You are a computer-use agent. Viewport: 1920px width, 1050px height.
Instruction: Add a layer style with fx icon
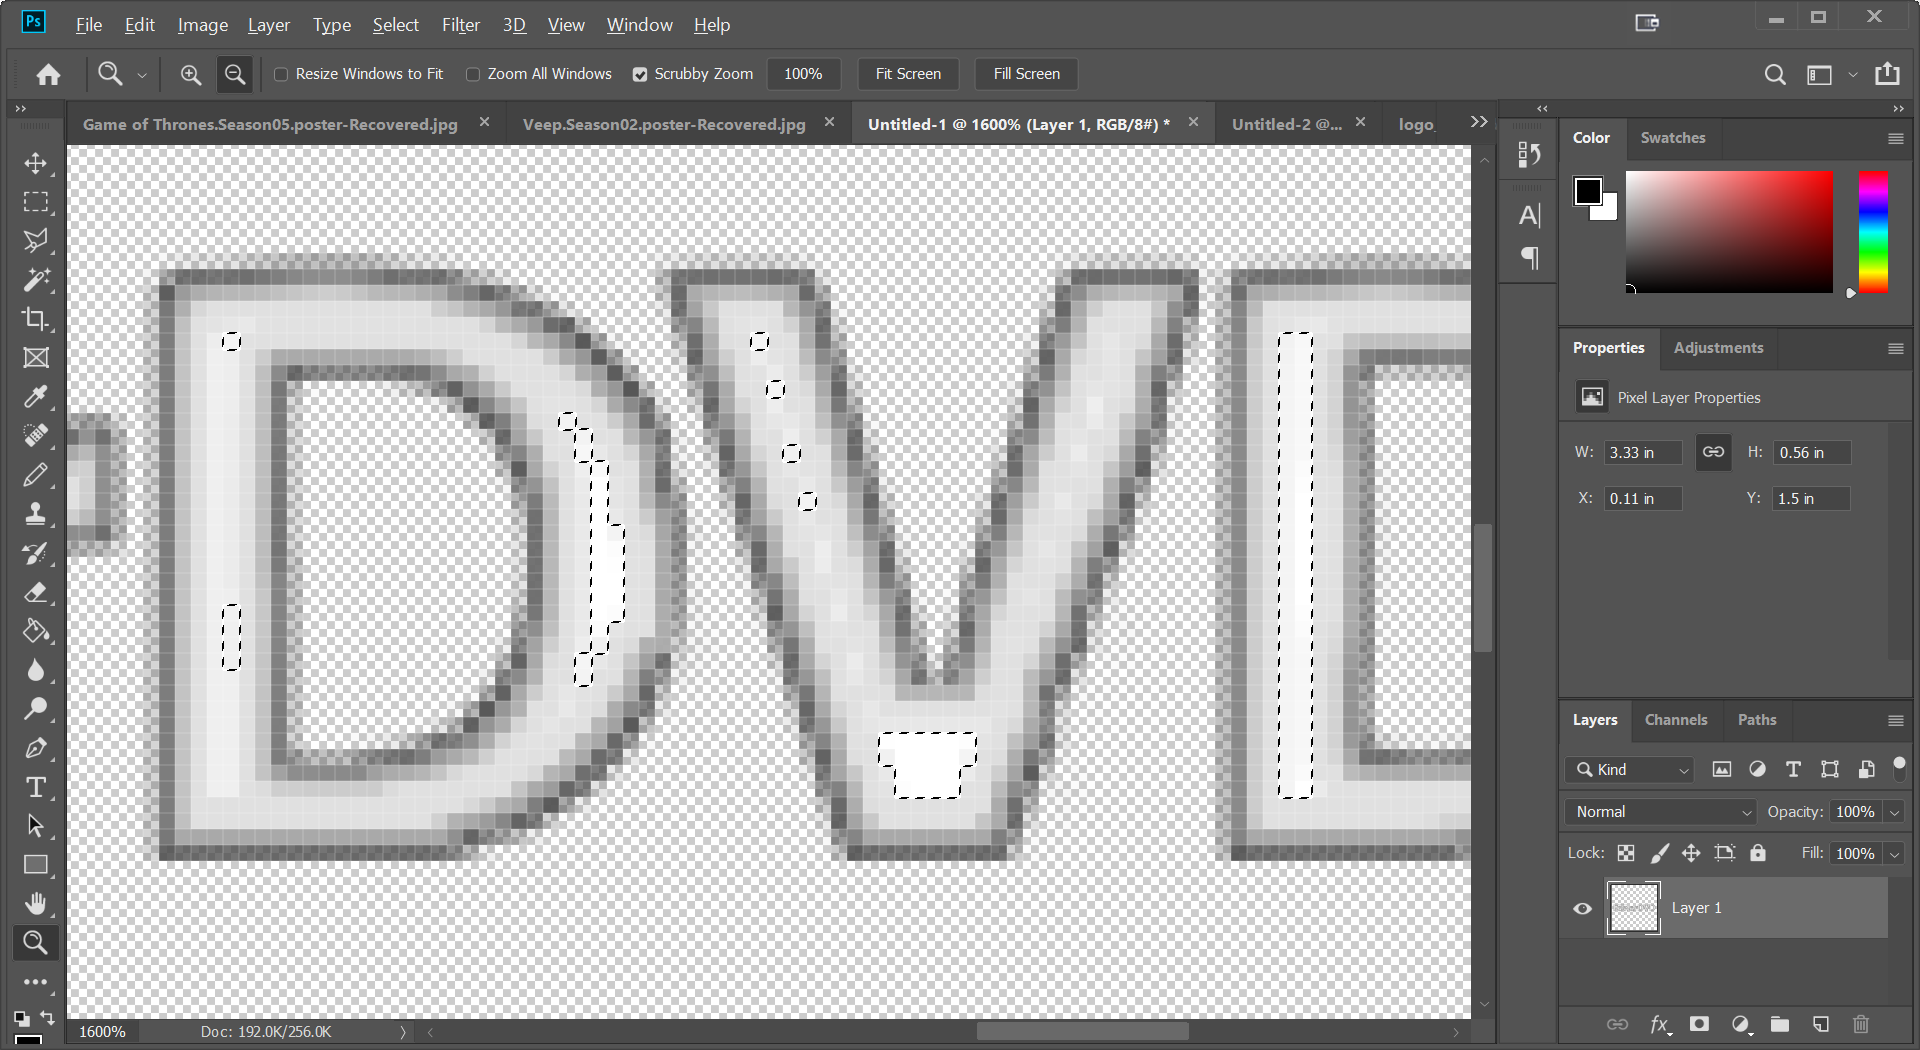[1660, 1024]
